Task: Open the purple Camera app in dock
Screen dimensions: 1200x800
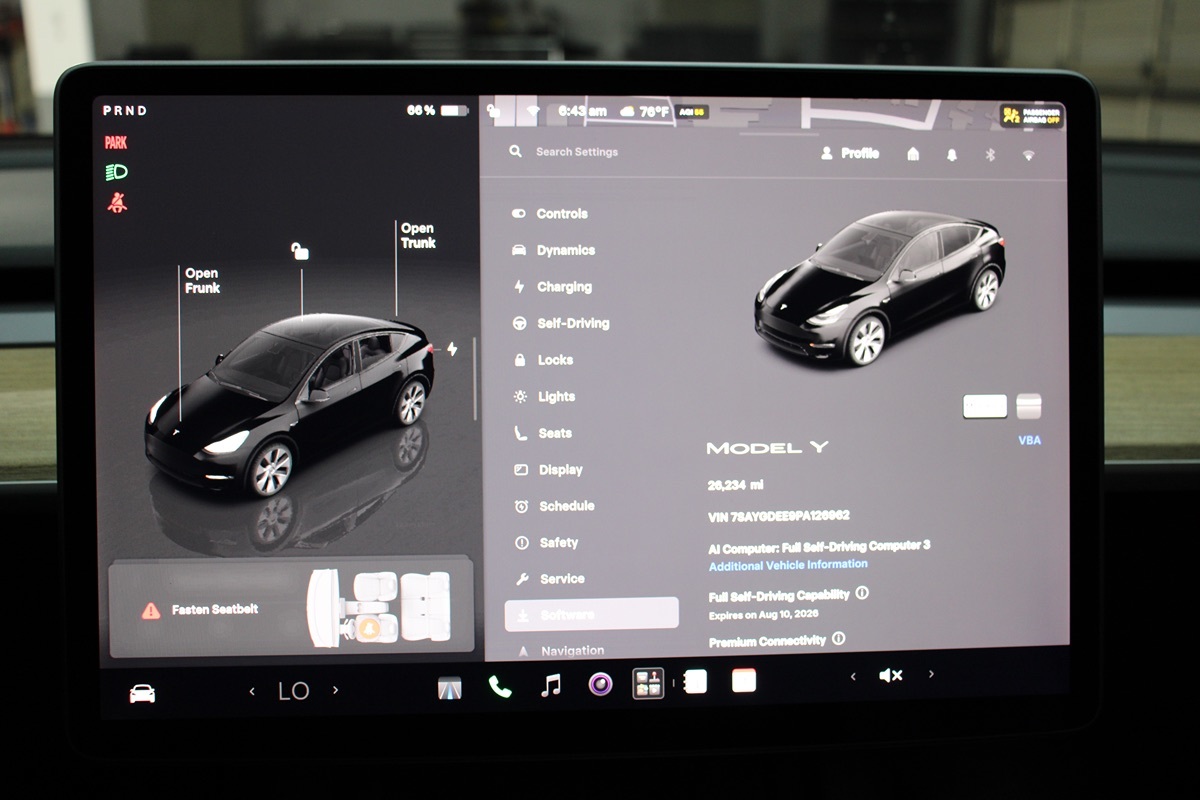Action: point(600,684)
